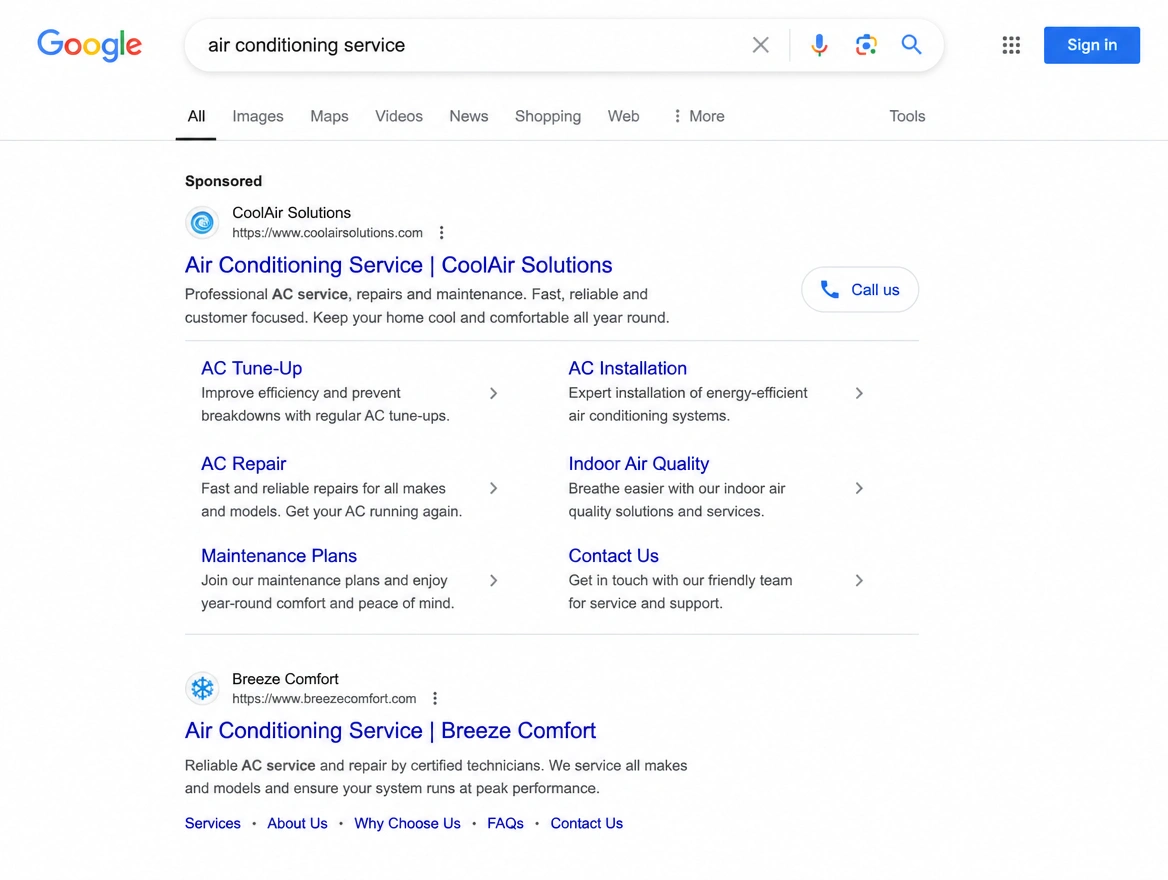Expand the AC Installation sitelink chevron

pos(859,393)
